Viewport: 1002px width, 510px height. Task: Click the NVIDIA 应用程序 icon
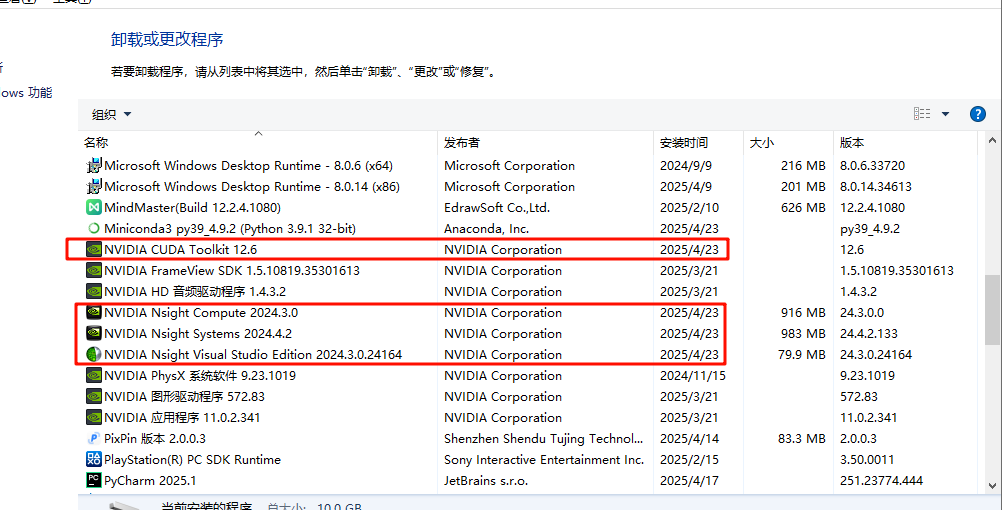coord(94,418)
